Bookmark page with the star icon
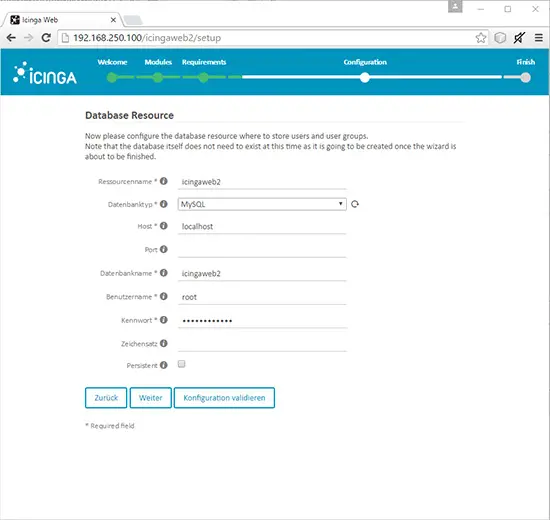Image resolution: width=550 pixels, height=520 pixels. (x=481, y=38)
